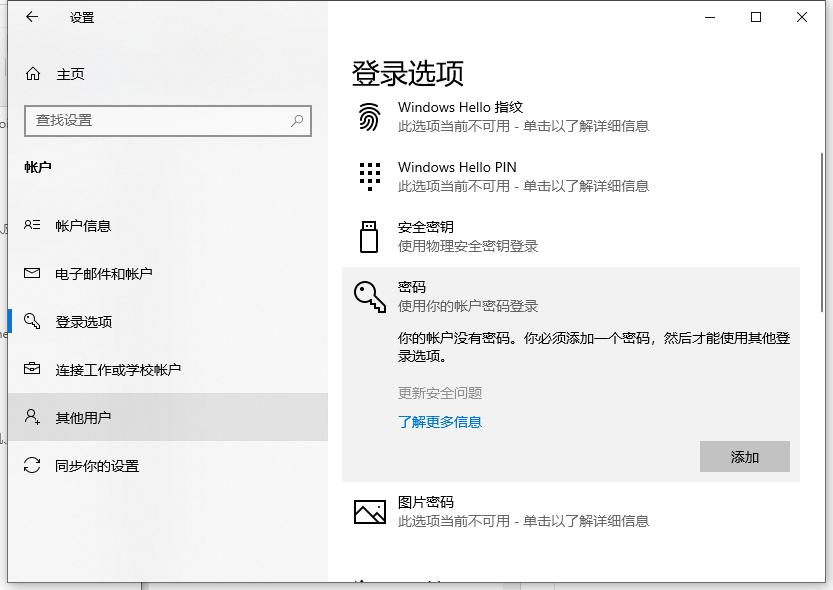
Task: Click the person icon beside 帐户信息
Action: click(x=30, y=225)
